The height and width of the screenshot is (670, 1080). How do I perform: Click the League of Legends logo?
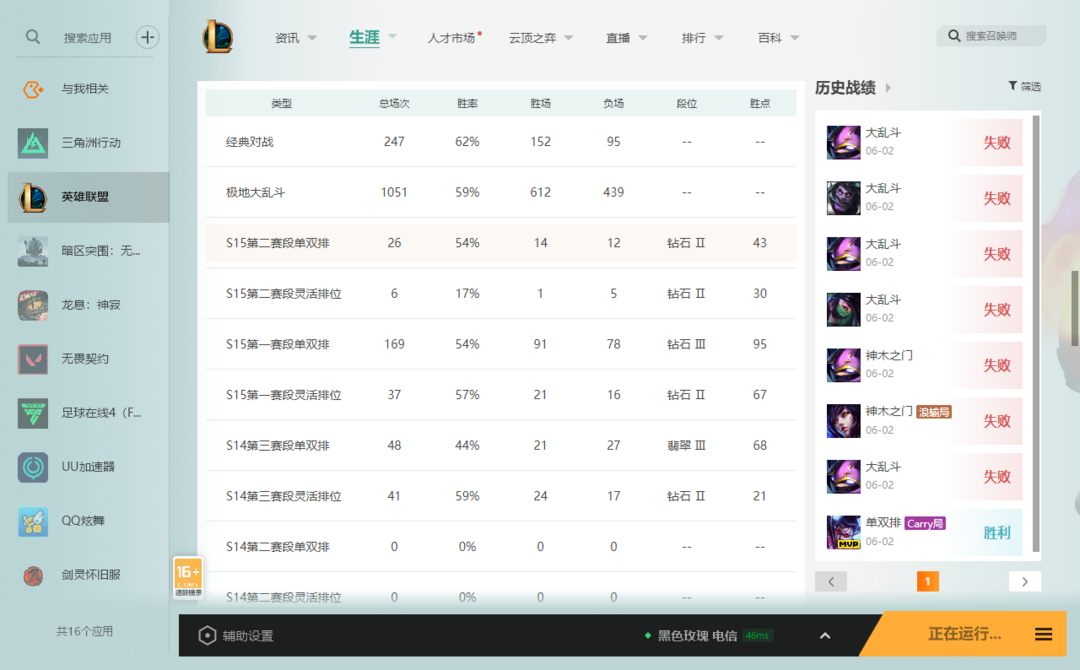point(218,36)
